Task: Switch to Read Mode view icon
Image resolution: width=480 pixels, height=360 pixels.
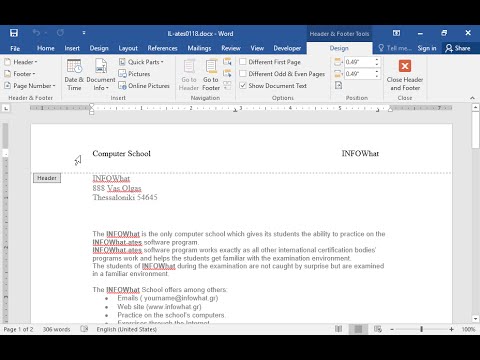Action: [x=338, y=329]
